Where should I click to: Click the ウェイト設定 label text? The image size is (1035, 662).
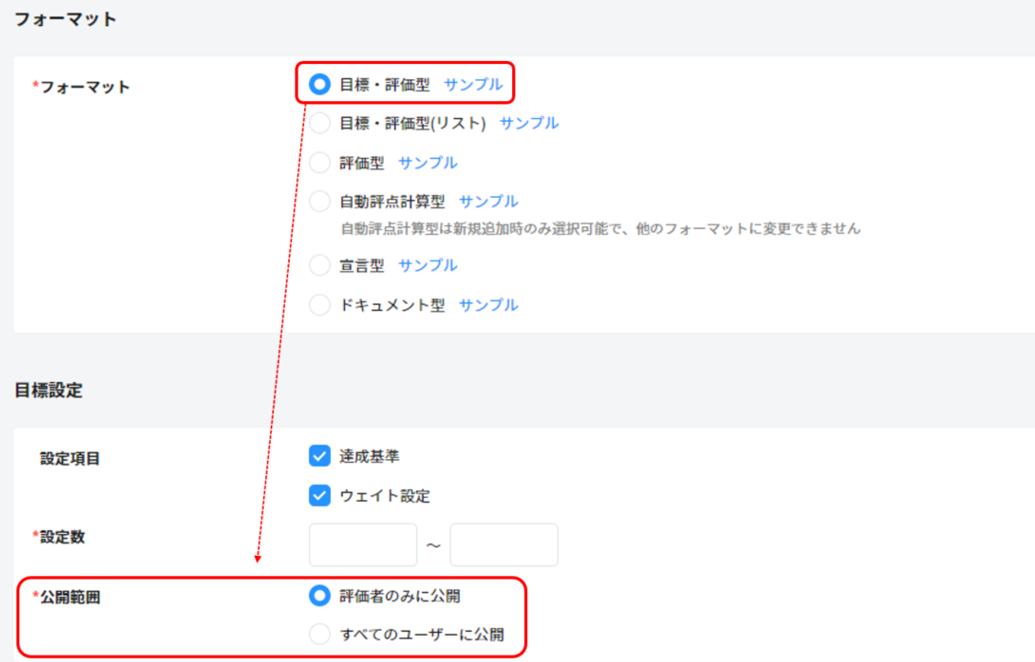384,495
